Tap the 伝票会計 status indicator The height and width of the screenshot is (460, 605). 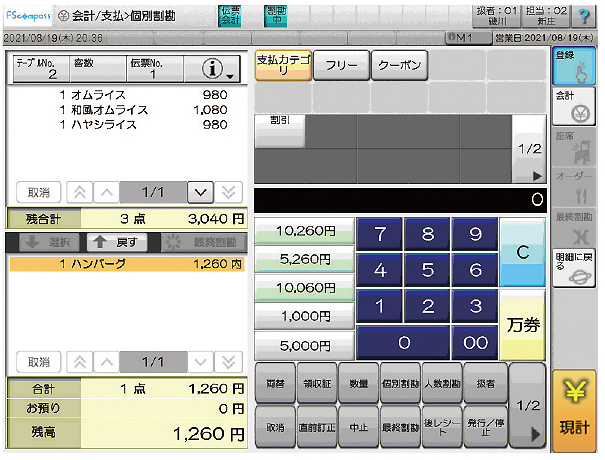(230, 16)
